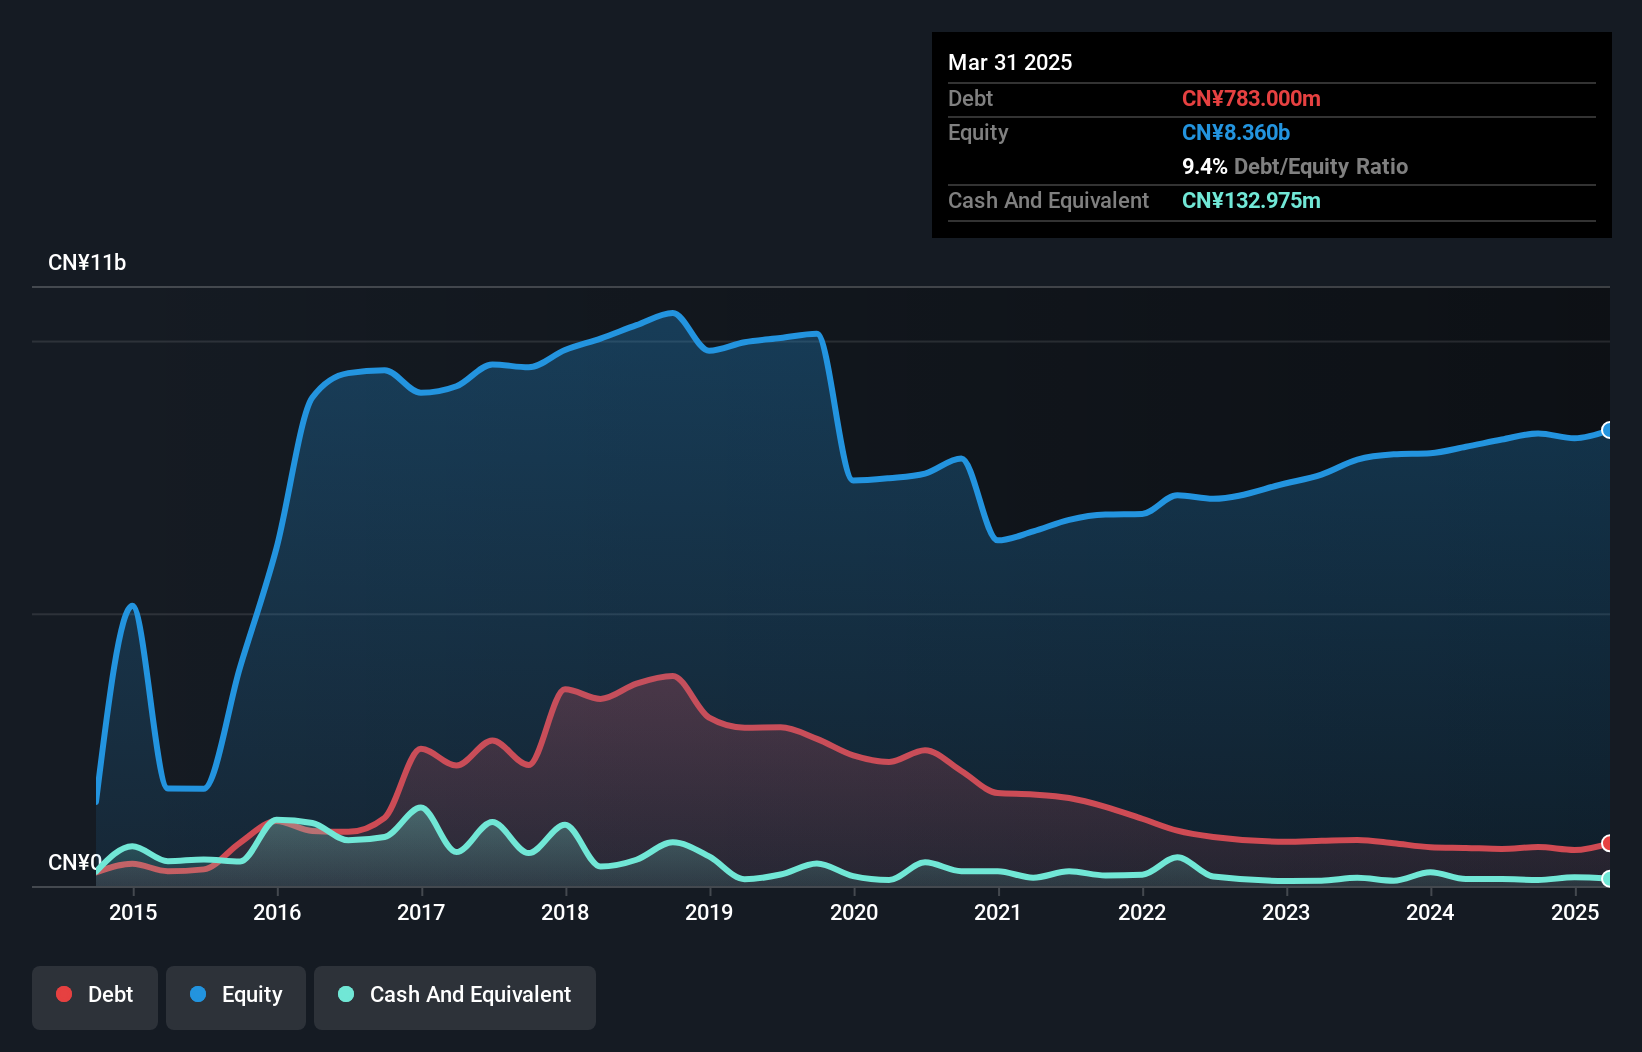Image resolution: width=1642 pixels, height=1052 pixels.
Task: Select the 2023 x-axis label
Action: point(1286,912)
